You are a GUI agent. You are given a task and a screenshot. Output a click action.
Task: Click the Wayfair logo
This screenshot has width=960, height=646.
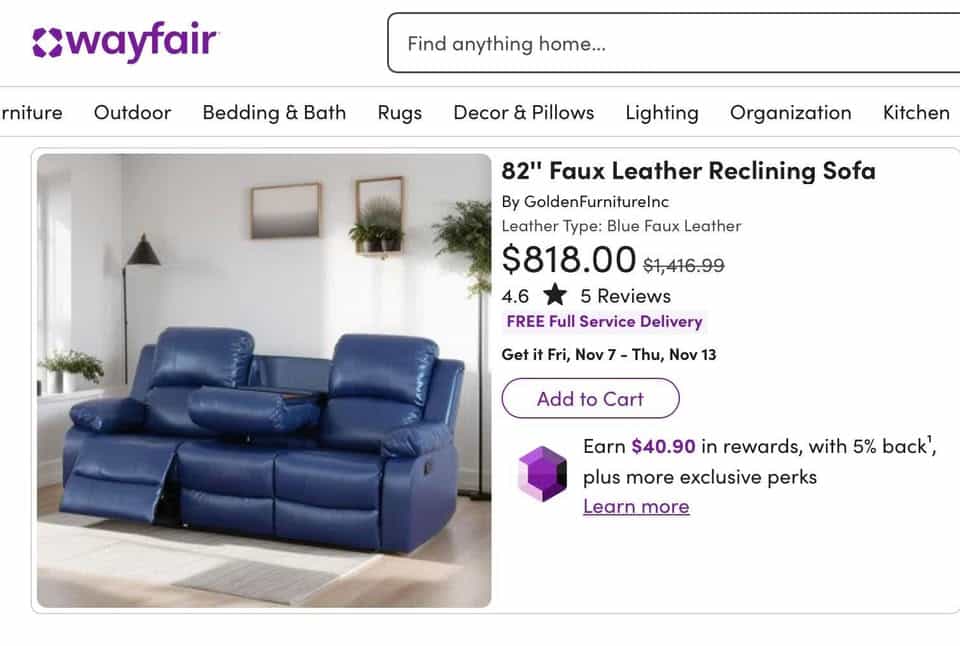tap(126, 41)
